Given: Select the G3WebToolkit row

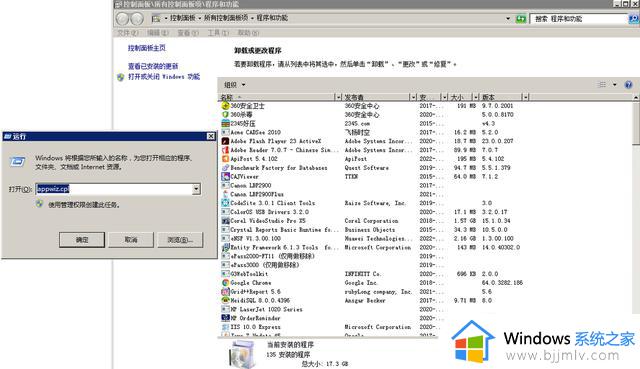Looking at the screenshot, I should [x=374, y=274].
